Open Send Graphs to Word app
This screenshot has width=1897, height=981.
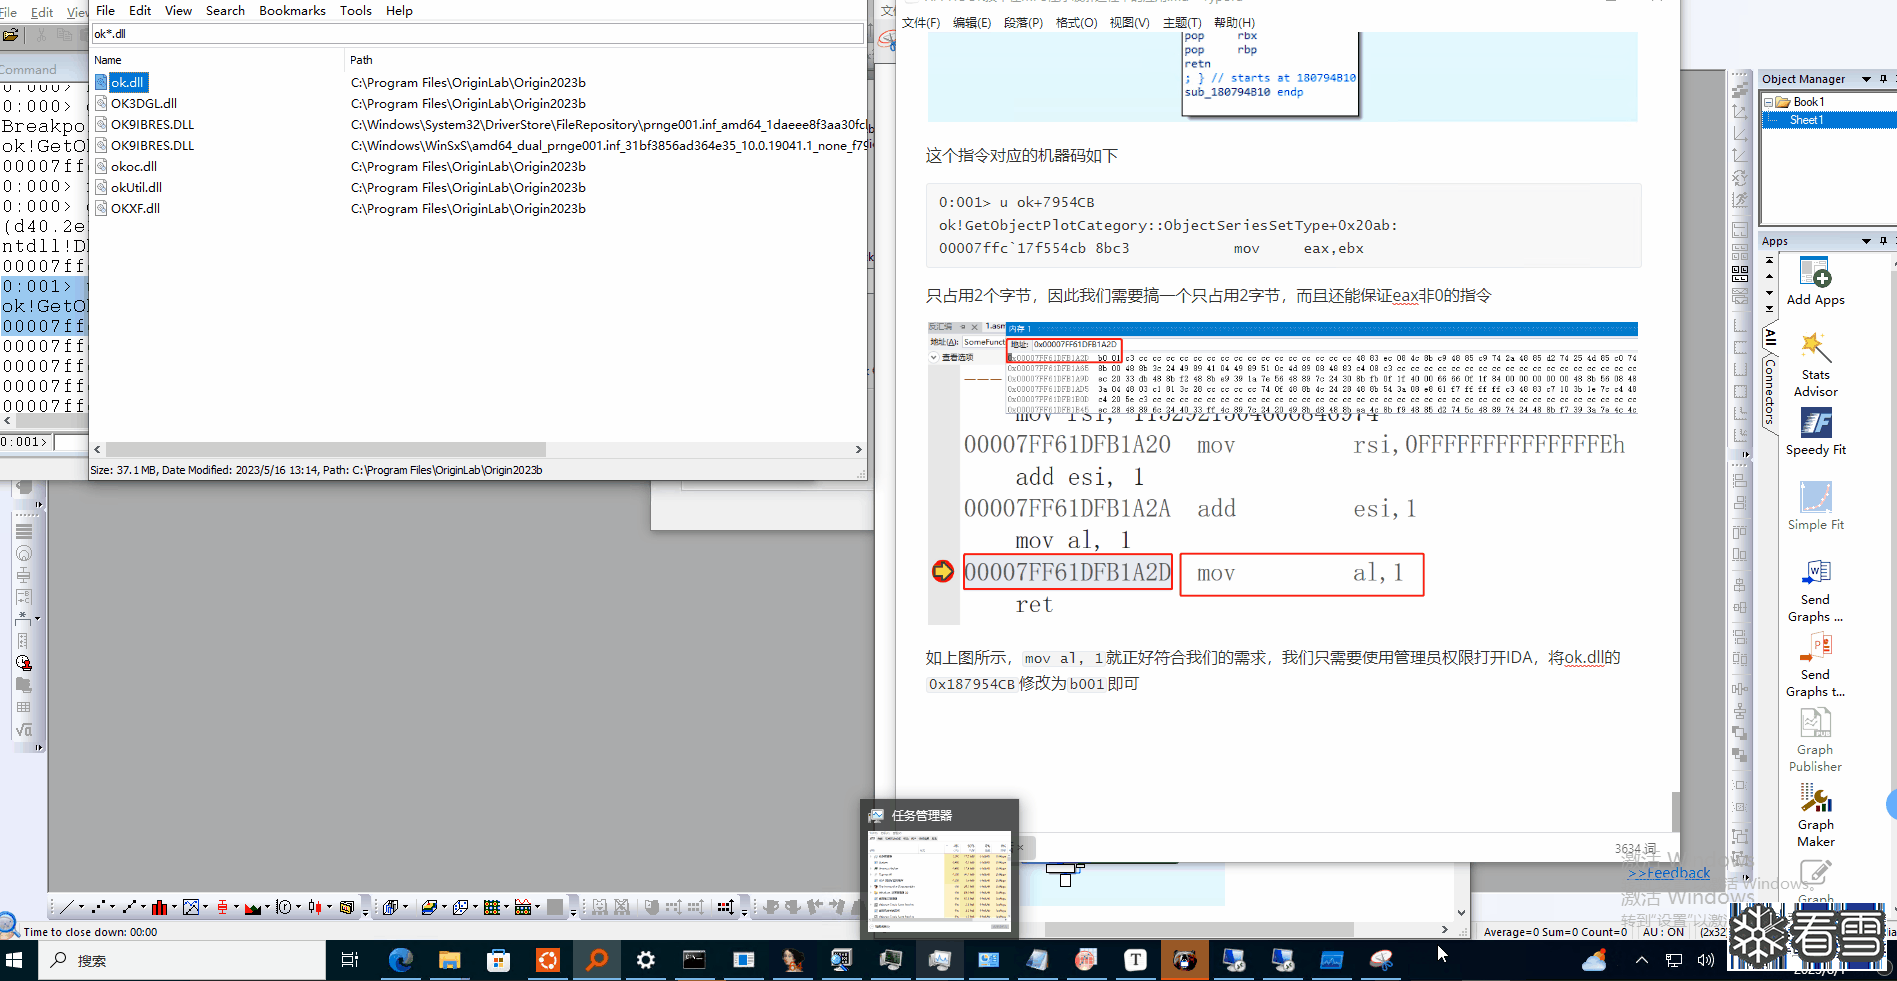click(x=1815, y=590)
